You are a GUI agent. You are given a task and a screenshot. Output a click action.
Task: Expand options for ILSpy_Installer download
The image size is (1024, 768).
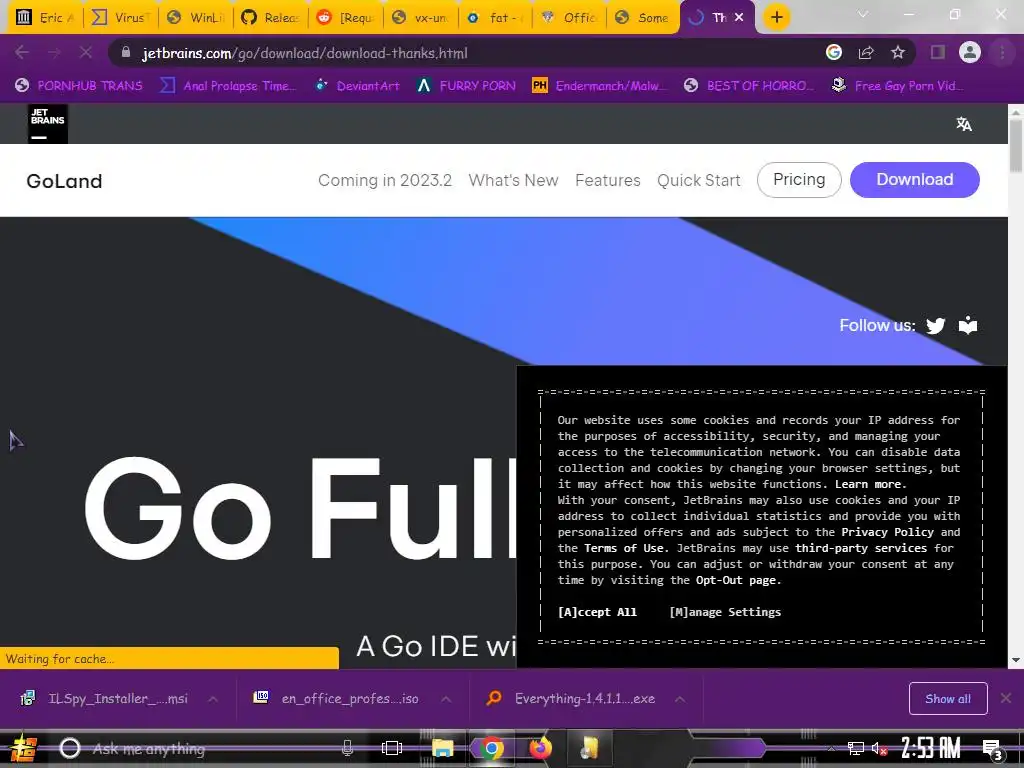pyautogui.click(x=212, y=699)
